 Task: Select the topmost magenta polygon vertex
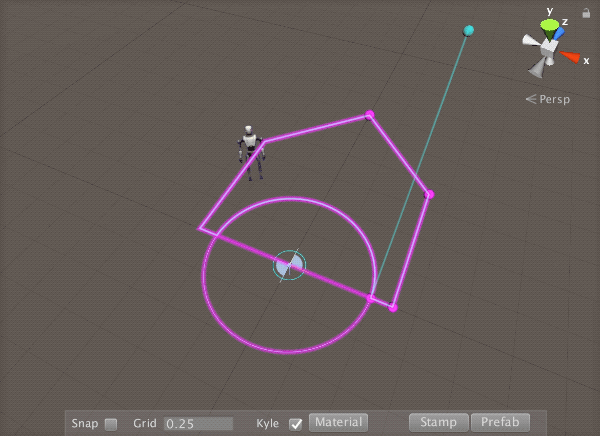[x=369, y=115]
